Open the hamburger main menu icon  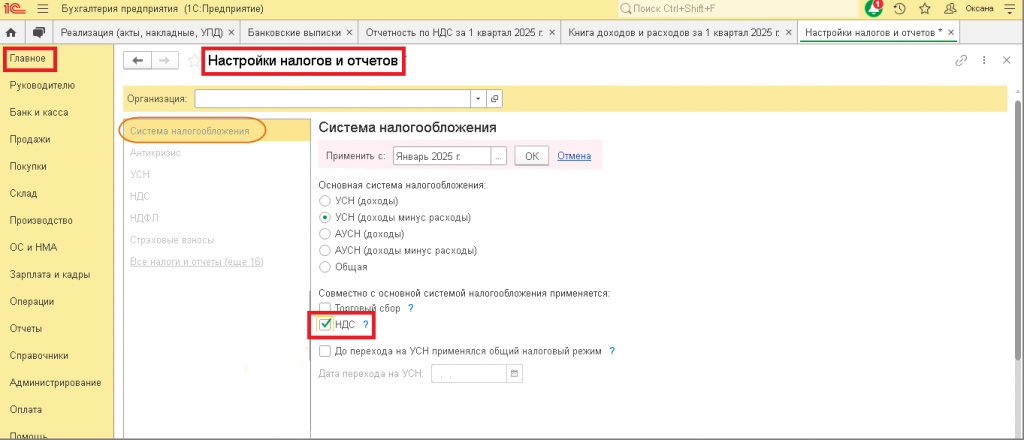[43, 9]
